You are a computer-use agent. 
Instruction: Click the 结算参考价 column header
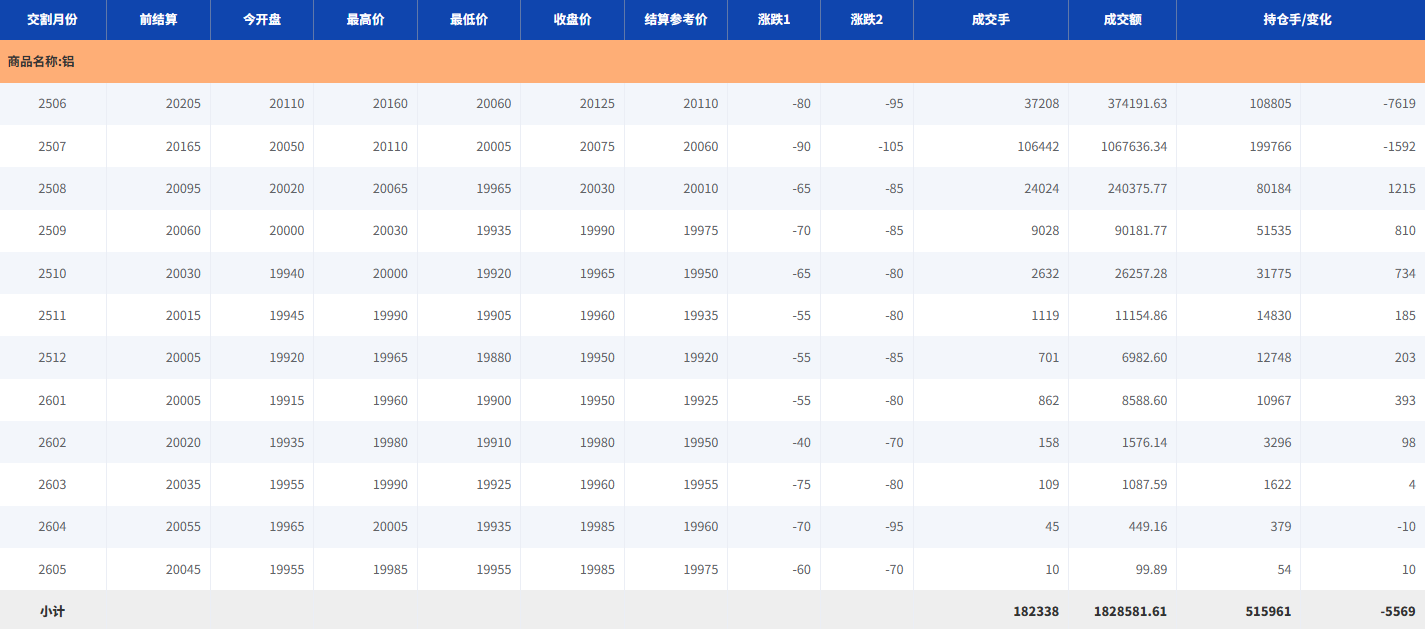(676, 20)
